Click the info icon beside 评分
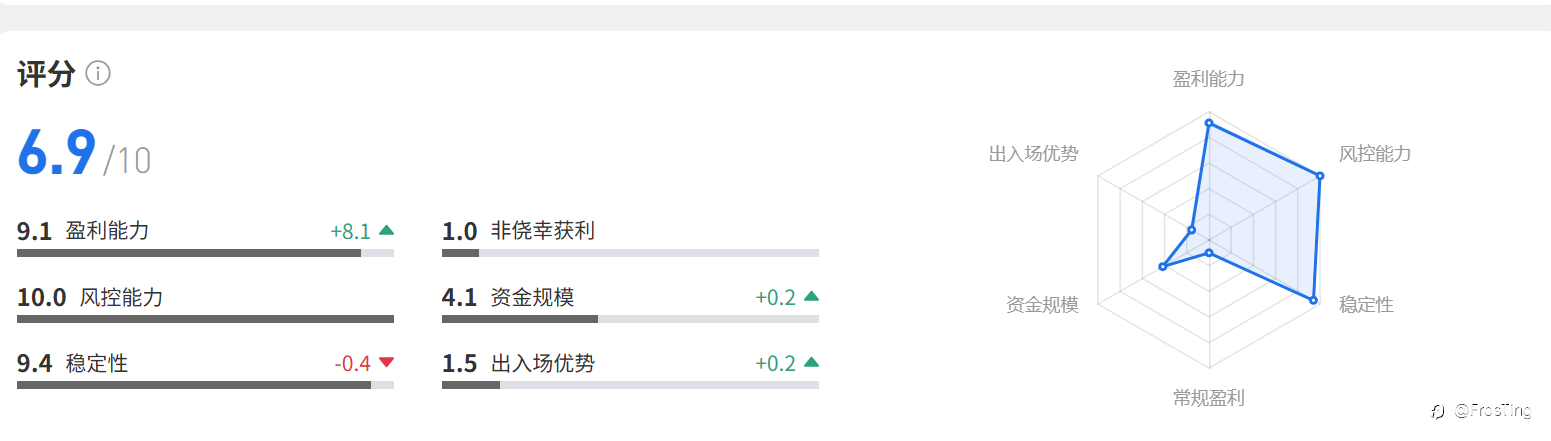This screenshot has height=441, width=1551. point(98,73)
